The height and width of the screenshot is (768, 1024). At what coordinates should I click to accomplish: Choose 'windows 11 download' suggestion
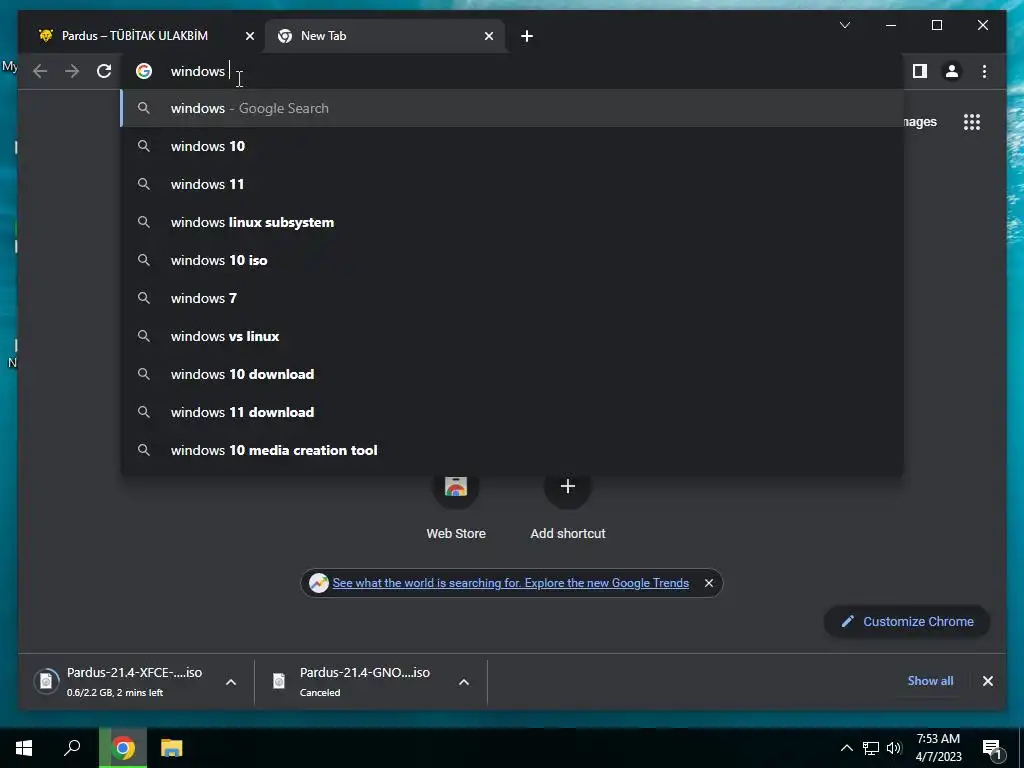click(x=513, y=412)
